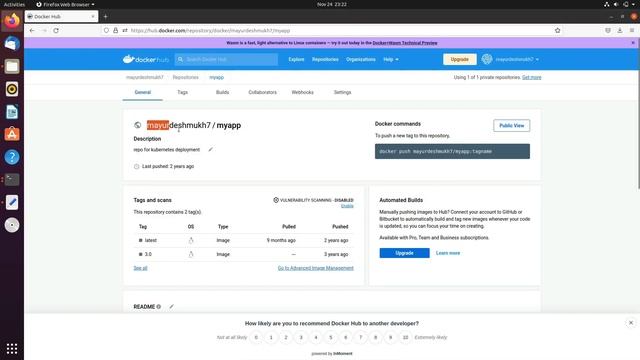The height and width of the screenshot is (360, 640).
Task: Open the Files manager dock icon
Action: coord(12,66)
